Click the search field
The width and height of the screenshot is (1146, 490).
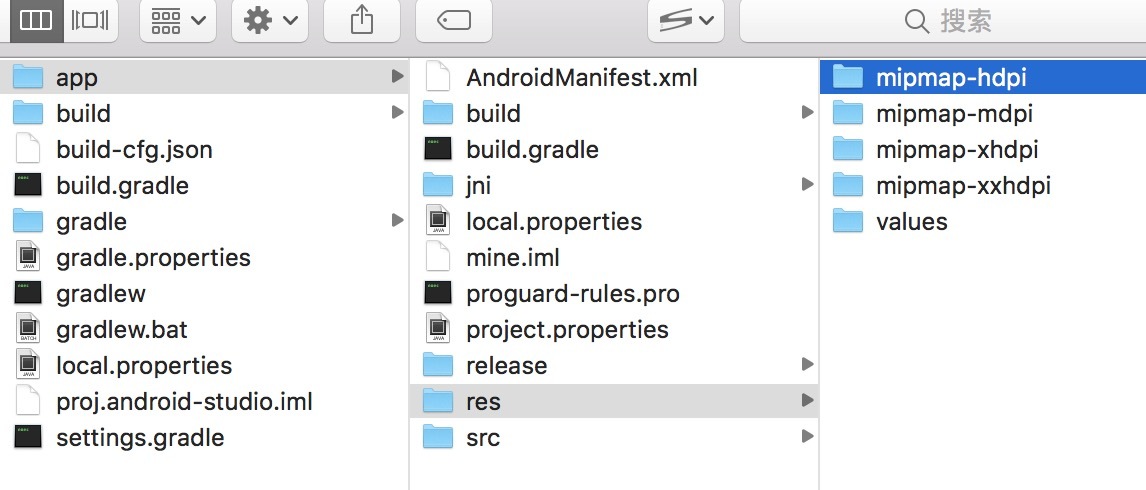(940, 21)
